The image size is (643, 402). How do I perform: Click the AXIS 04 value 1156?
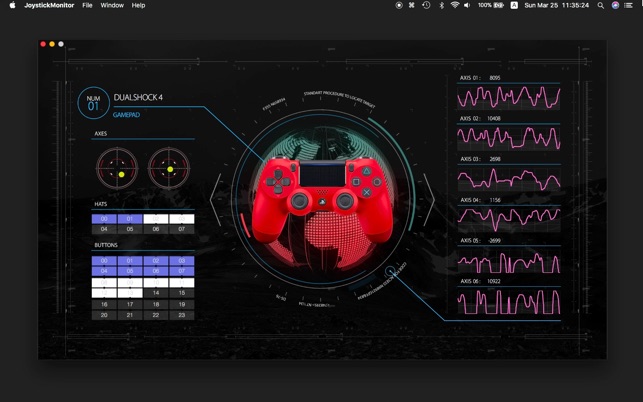click(495, 200)
